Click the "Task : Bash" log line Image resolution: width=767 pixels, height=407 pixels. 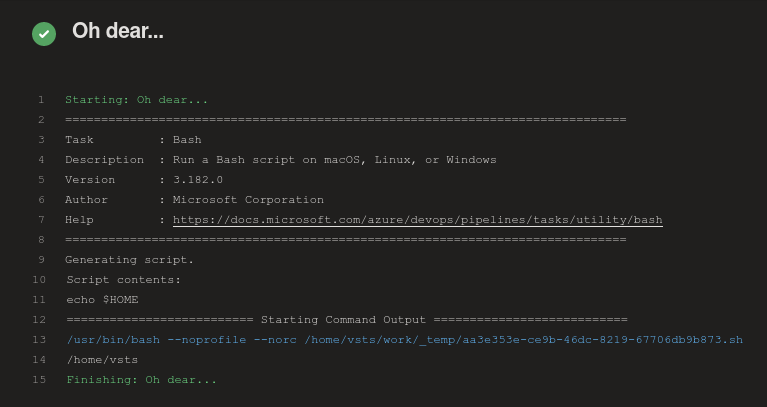tap(133, 140)
